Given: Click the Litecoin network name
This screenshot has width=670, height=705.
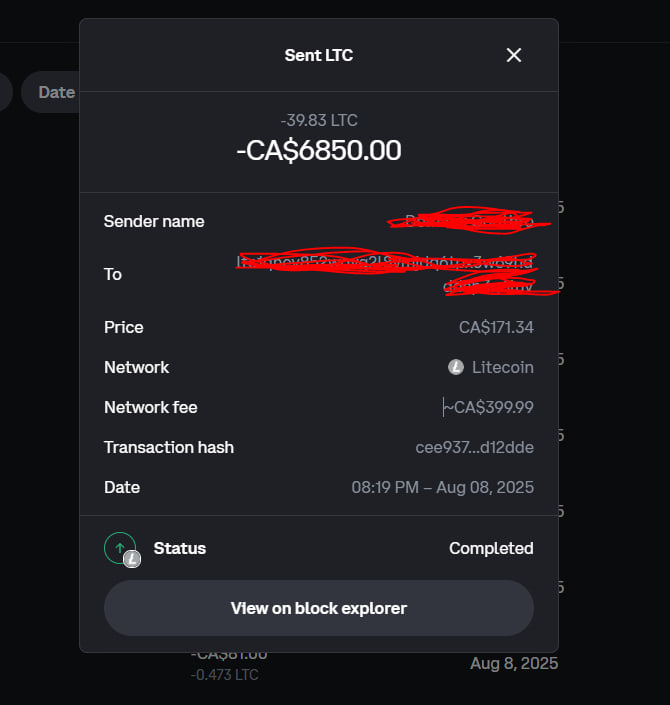Looking at the screenshot, I should tap(503, 367).
